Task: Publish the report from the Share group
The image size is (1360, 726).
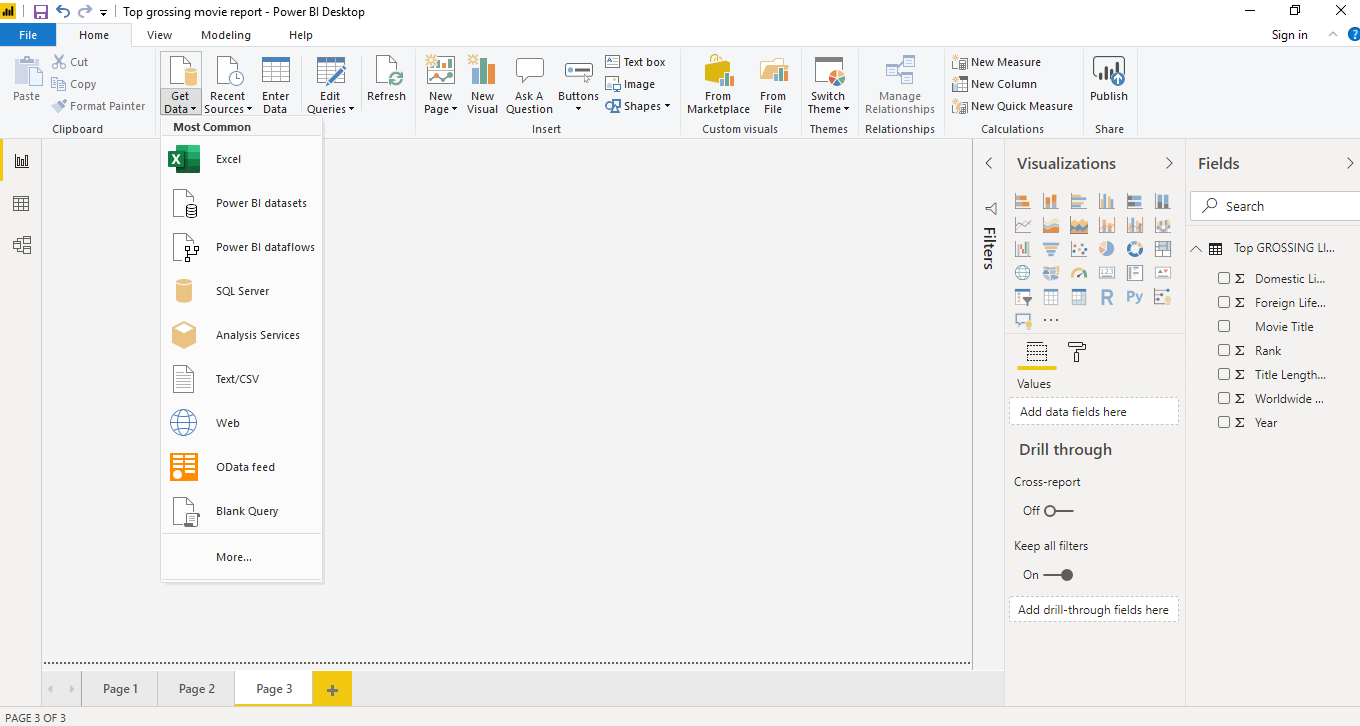Action: click(x=1109, y=79)
